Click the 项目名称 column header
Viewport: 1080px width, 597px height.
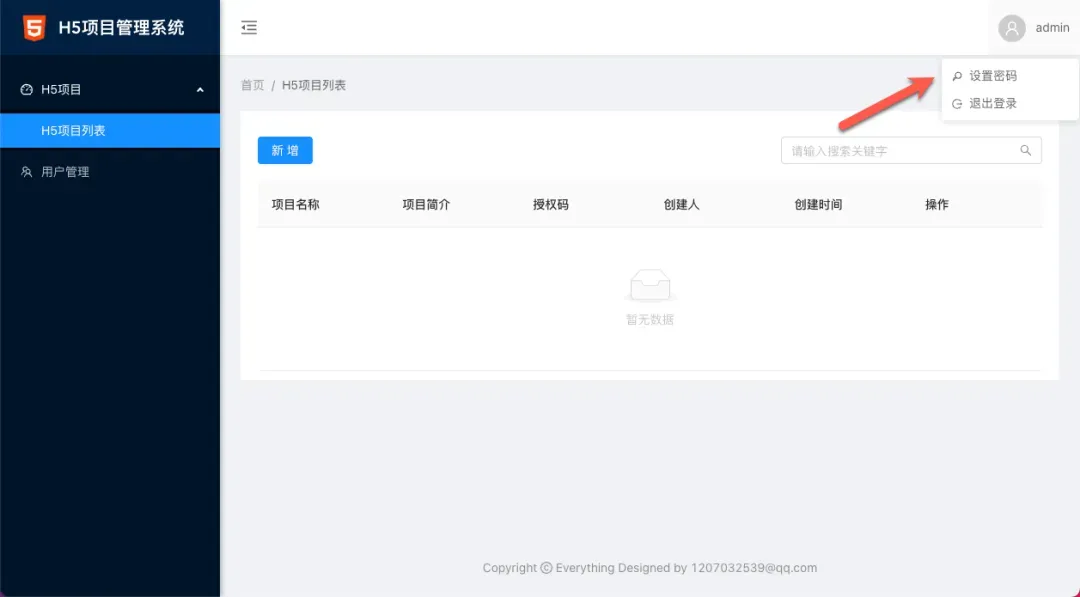tap(295, 205)
